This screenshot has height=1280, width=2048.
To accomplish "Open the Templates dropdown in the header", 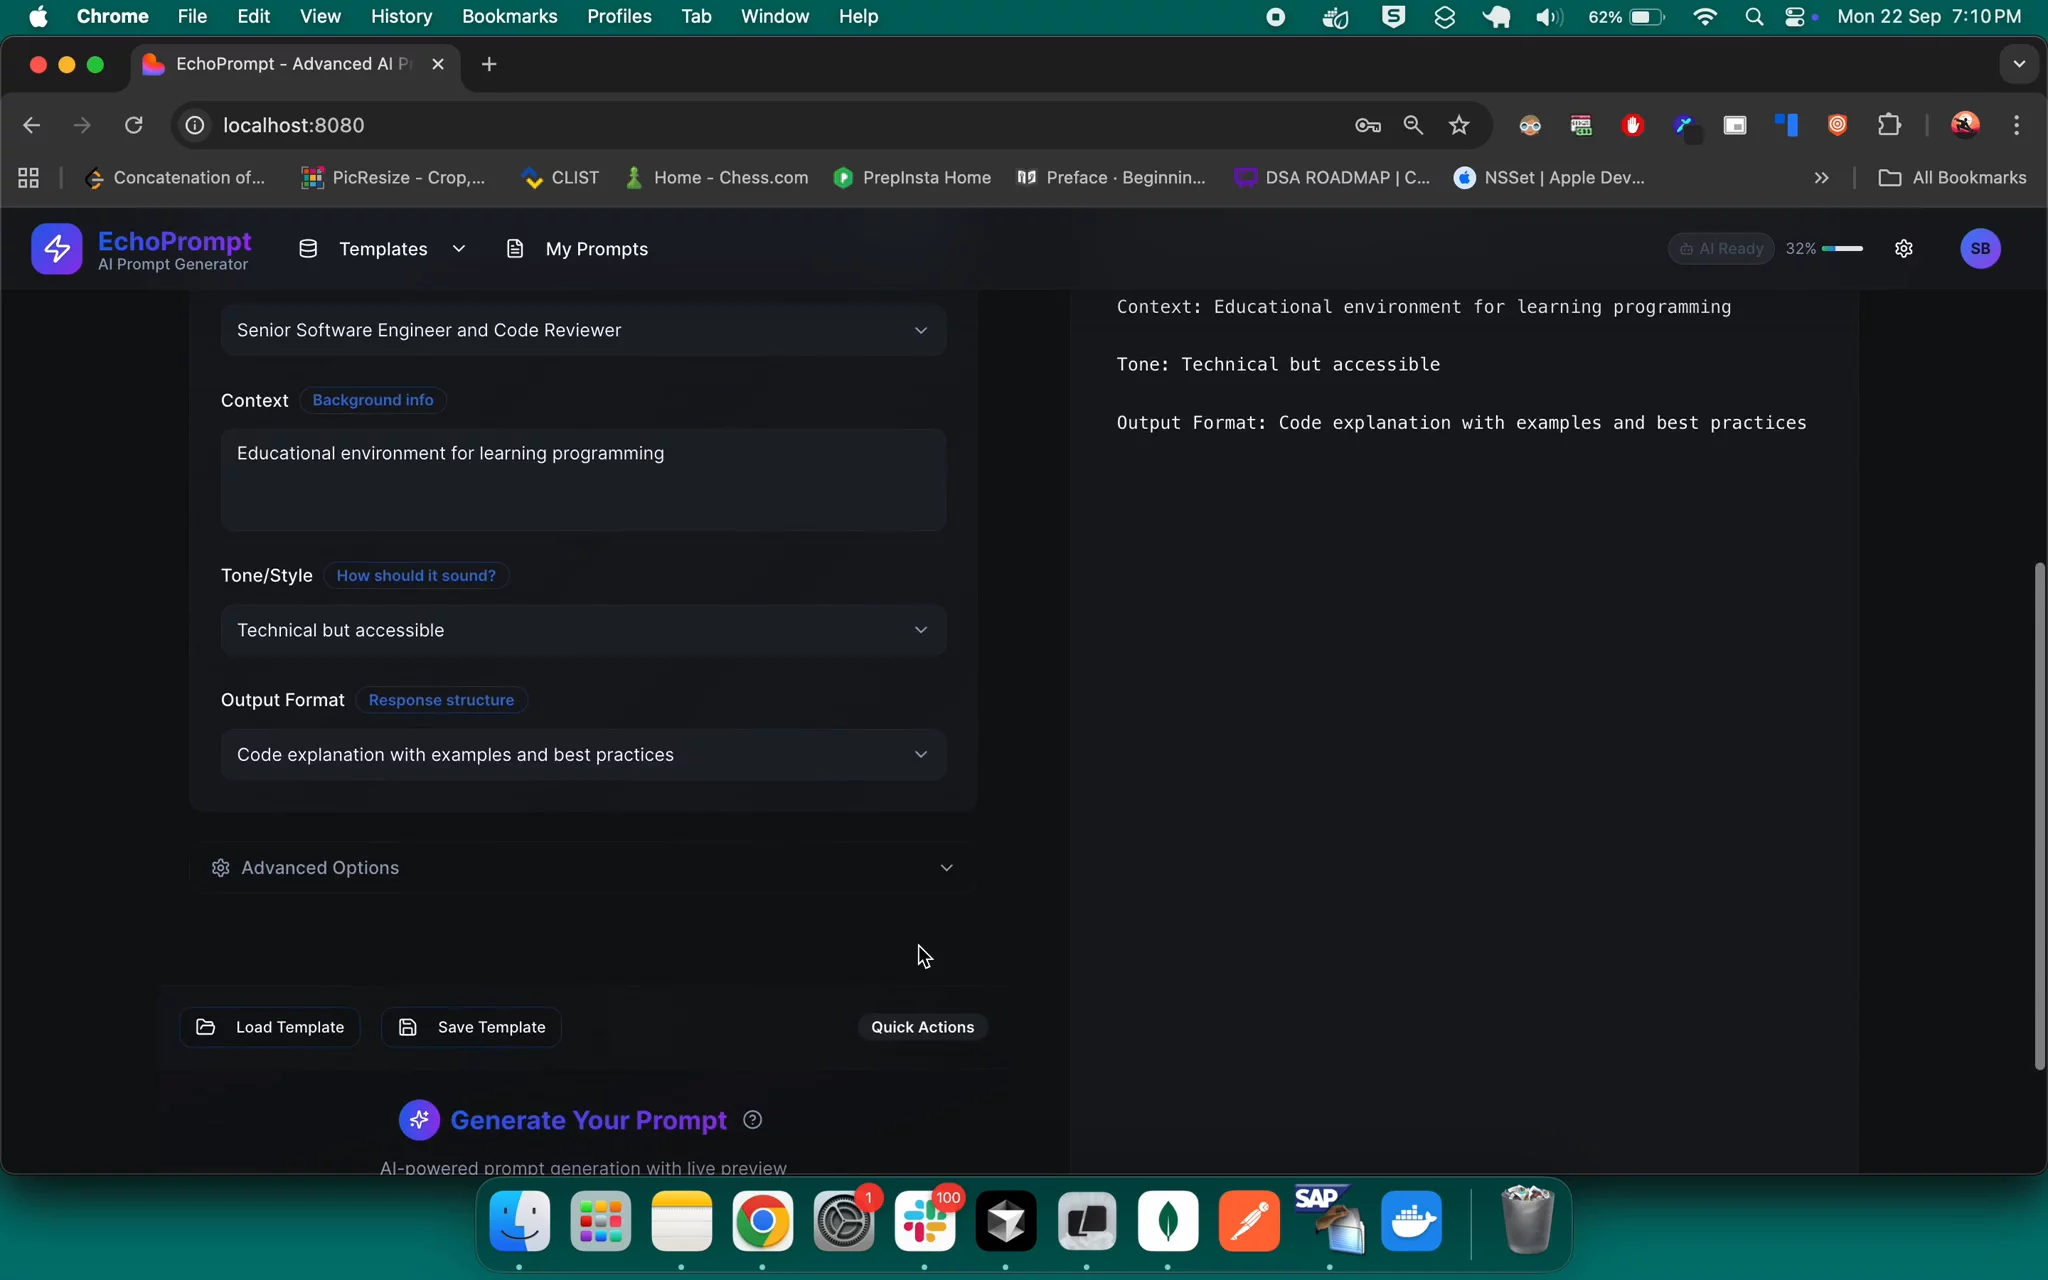I will [x=383, y=249].
